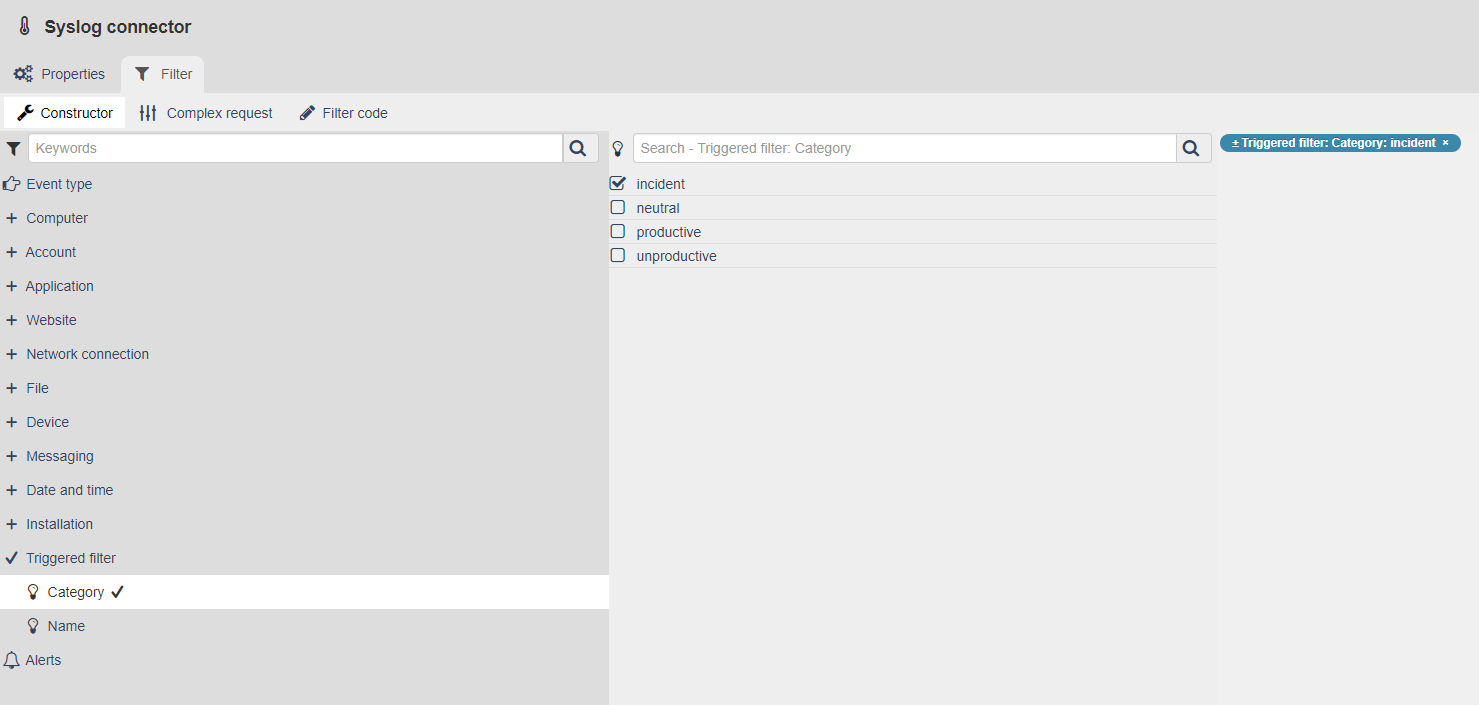The image size is (1479, 705).
Task: Click the lightbulb icon next to Name
Action: point(32,625)
